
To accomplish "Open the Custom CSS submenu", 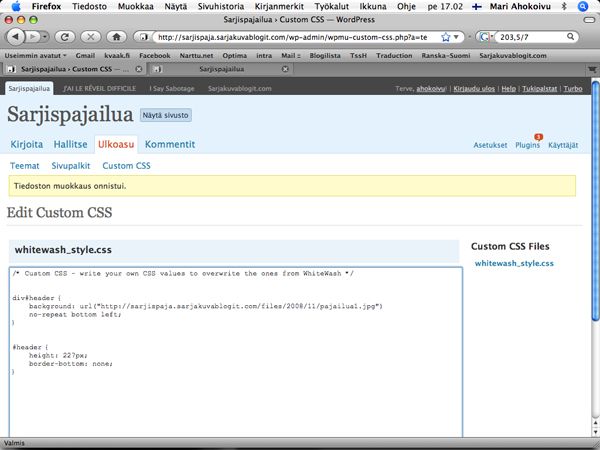I will (126, 166).
